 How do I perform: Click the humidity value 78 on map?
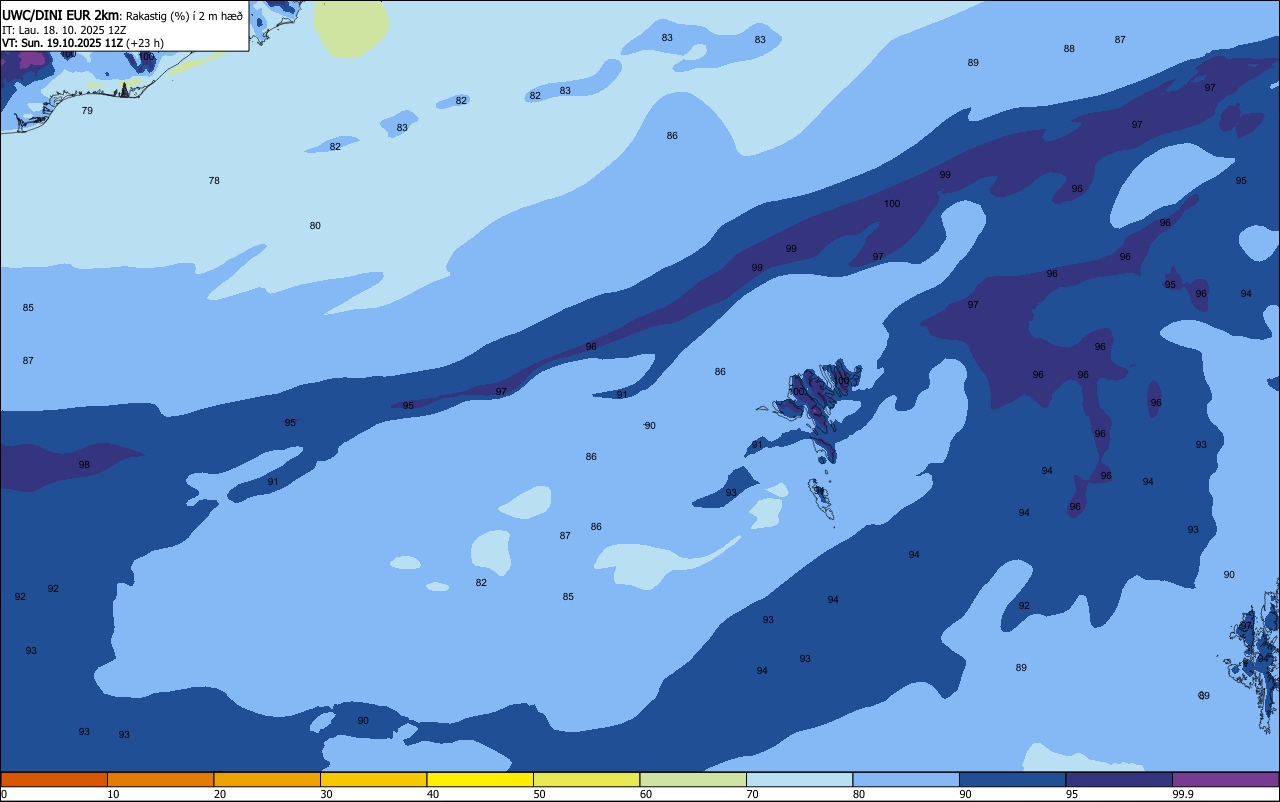214,181
